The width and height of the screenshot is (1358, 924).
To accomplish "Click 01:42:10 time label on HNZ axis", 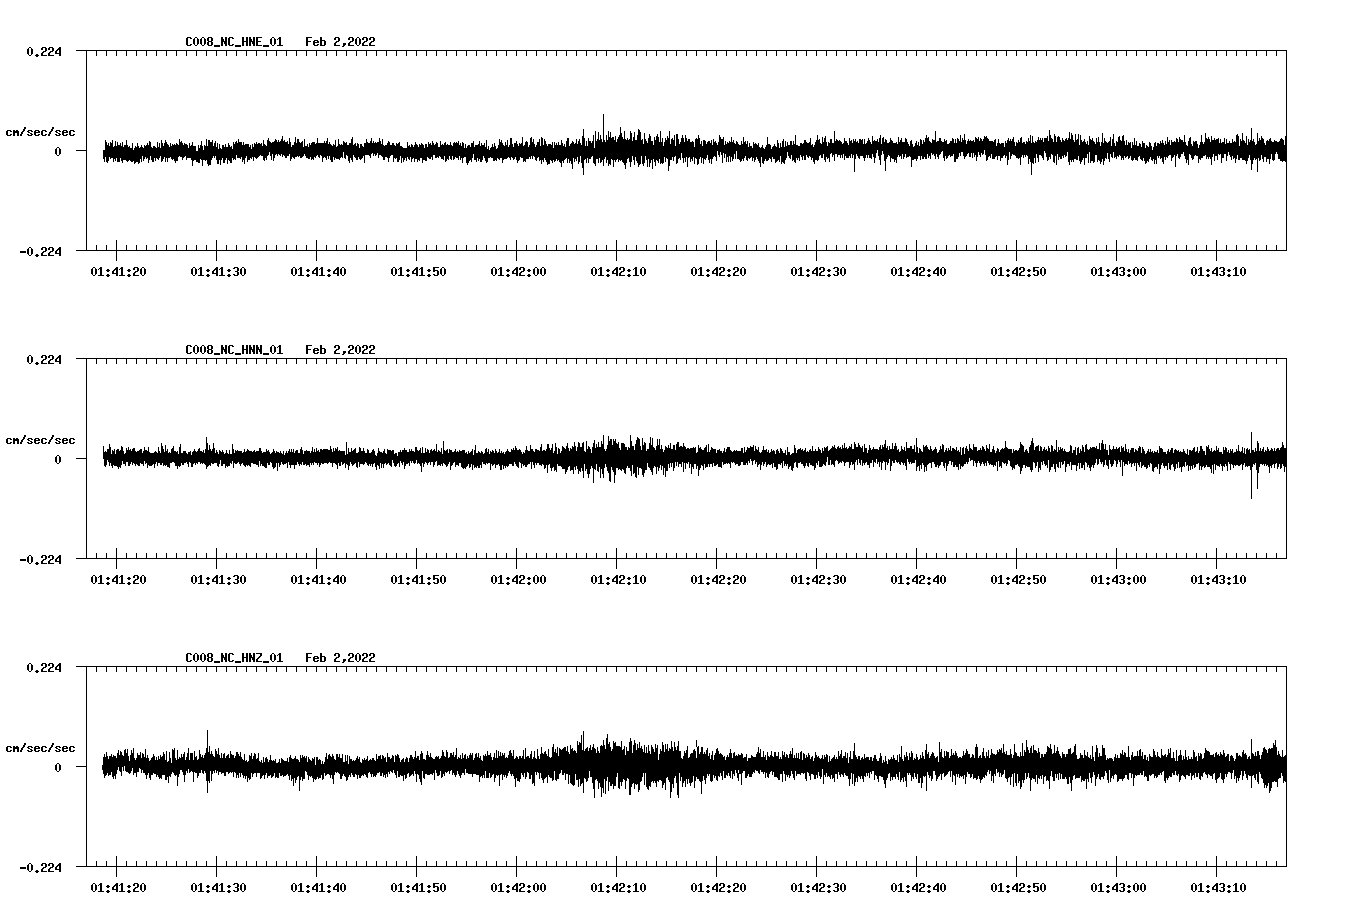I will (x=618, y=888).
